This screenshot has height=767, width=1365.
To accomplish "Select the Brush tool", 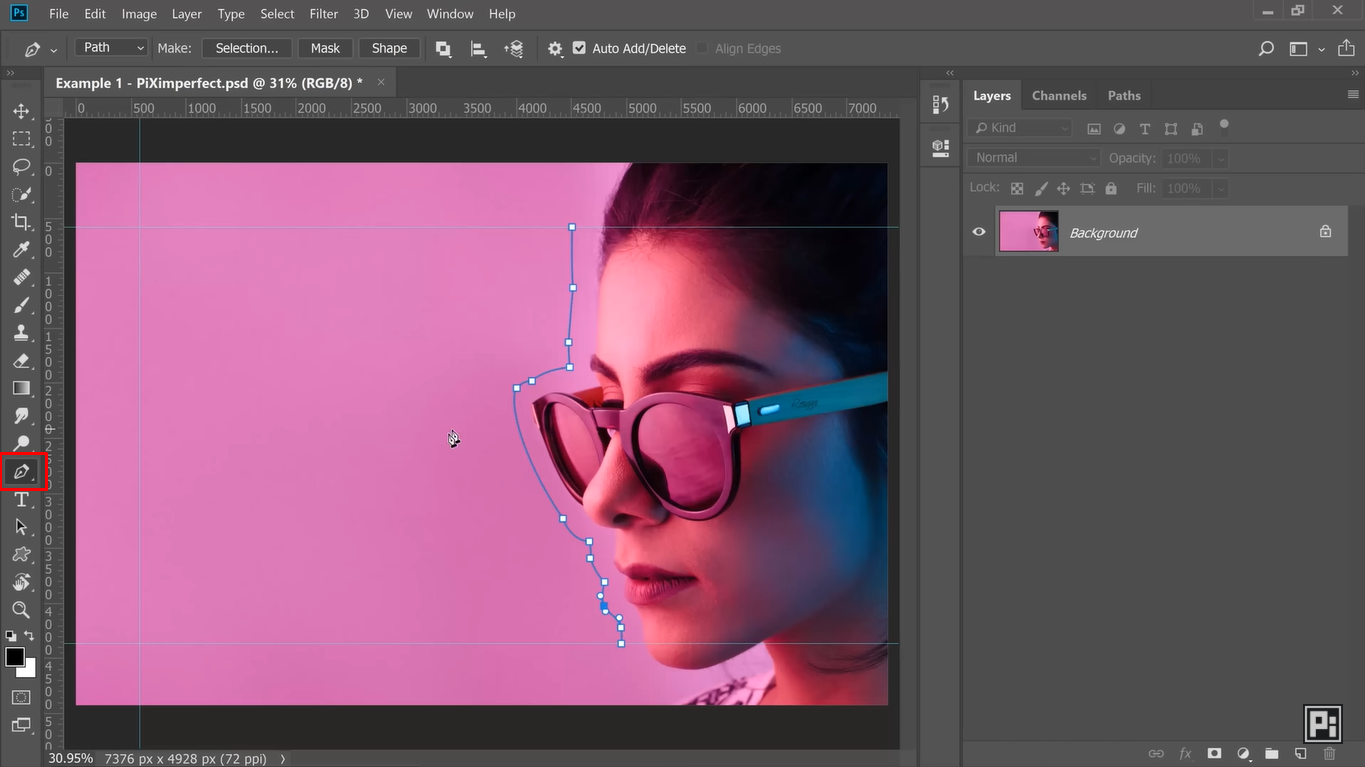I will point(22,305).
